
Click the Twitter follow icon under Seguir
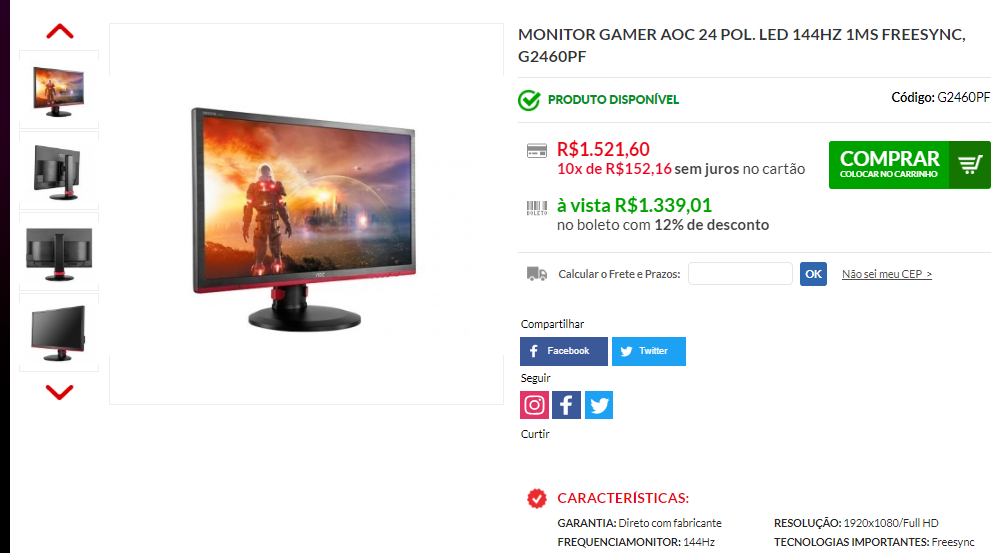(x=598, y=405)
